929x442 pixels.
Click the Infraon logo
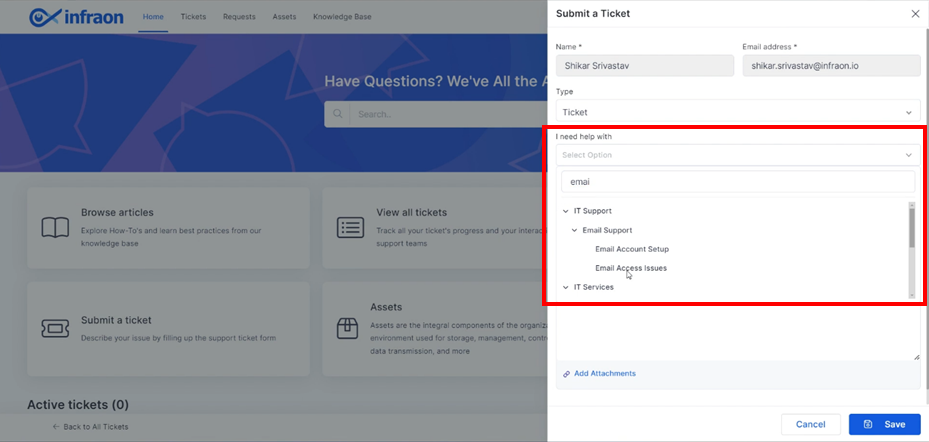point(76,17)
